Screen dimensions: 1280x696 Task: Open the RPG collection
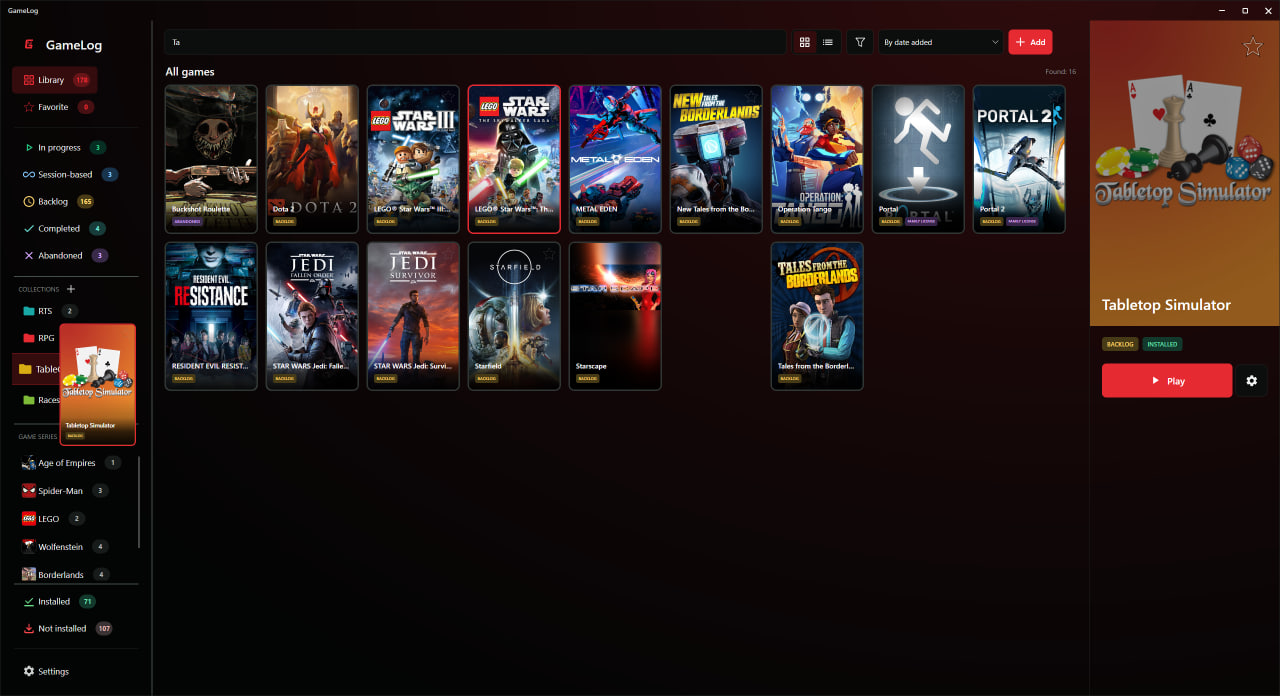pyautogui.click(x=40, y=338)
